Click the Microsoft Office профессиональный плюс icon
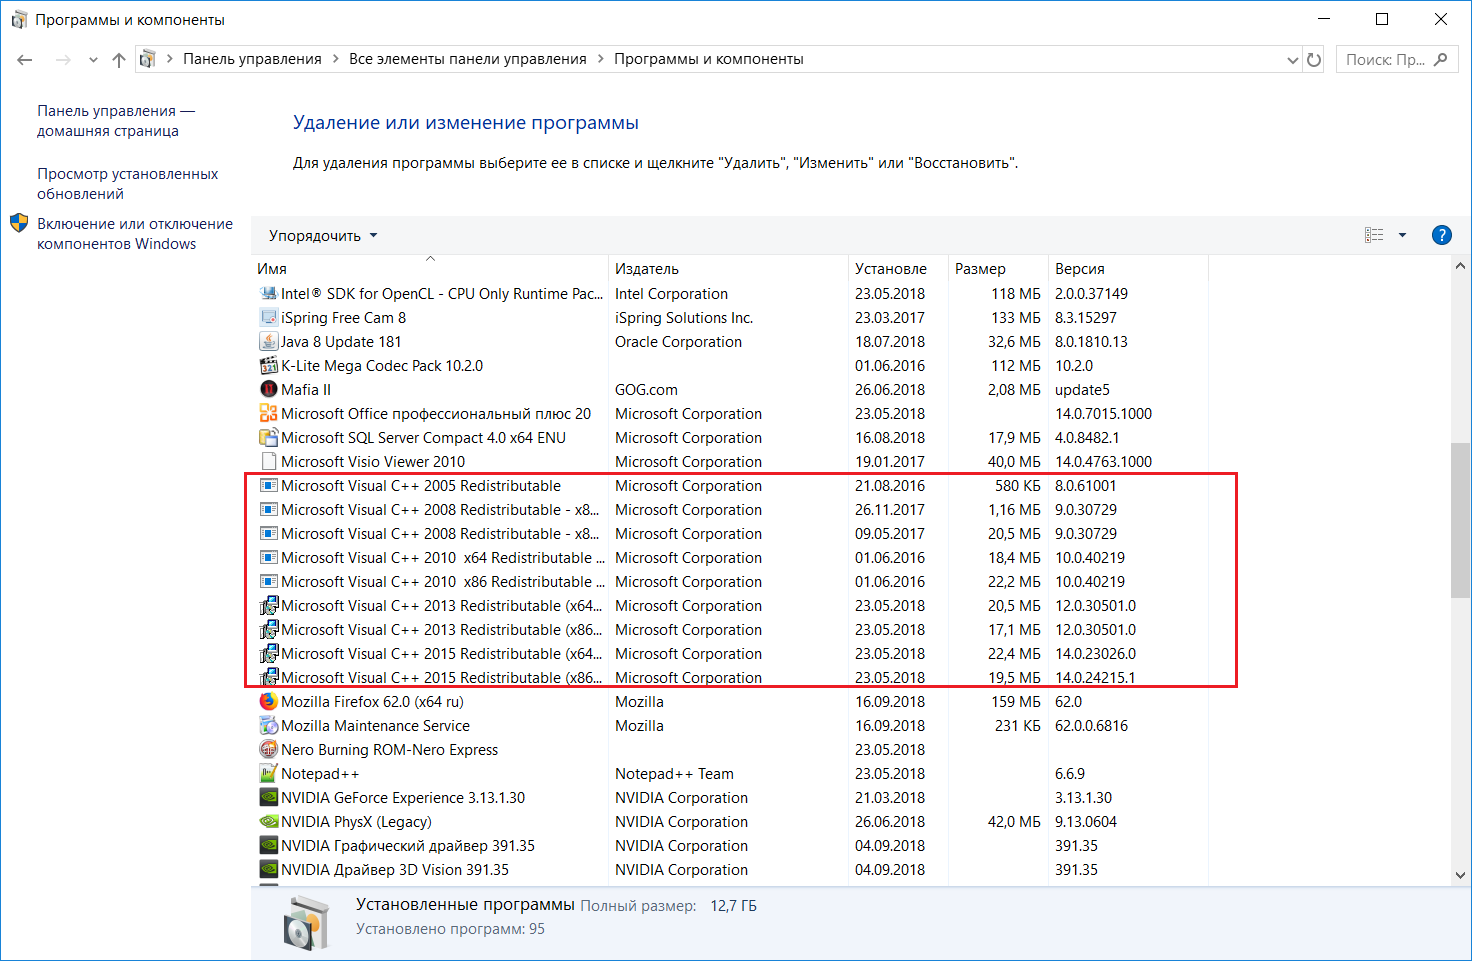This screenshot has width=1472, height=961. pyautogui.click(x=268, y=414)
